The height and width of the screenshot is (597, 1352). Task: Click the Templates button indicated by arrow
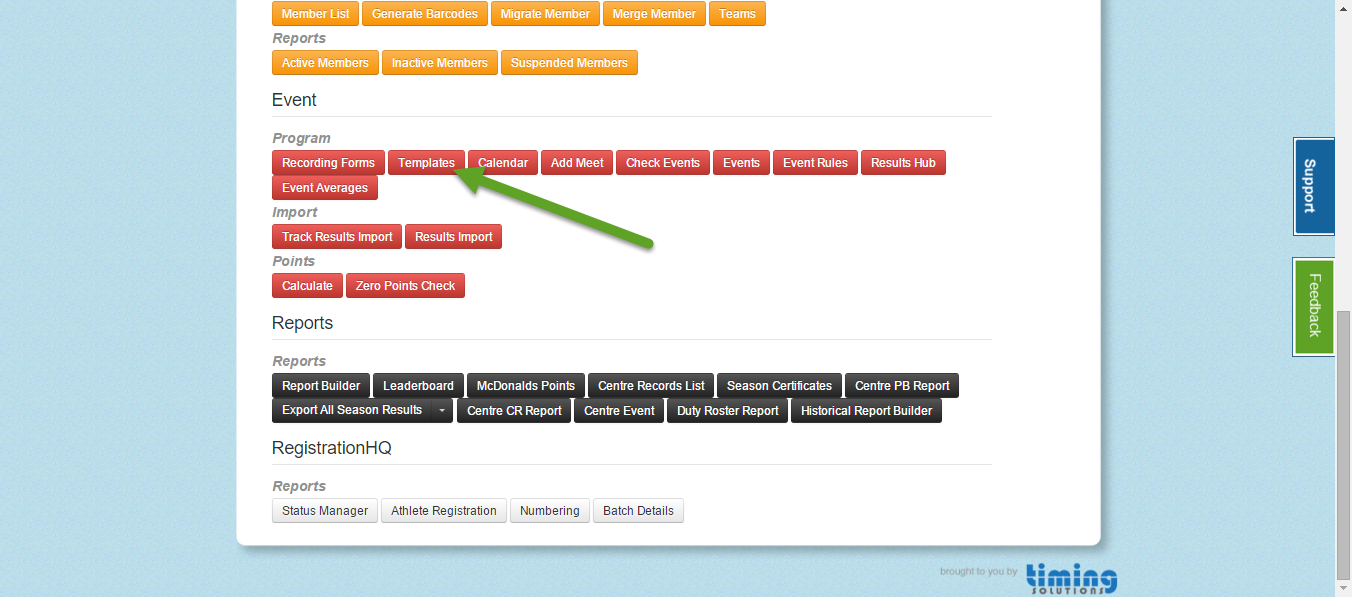[426, 162]
